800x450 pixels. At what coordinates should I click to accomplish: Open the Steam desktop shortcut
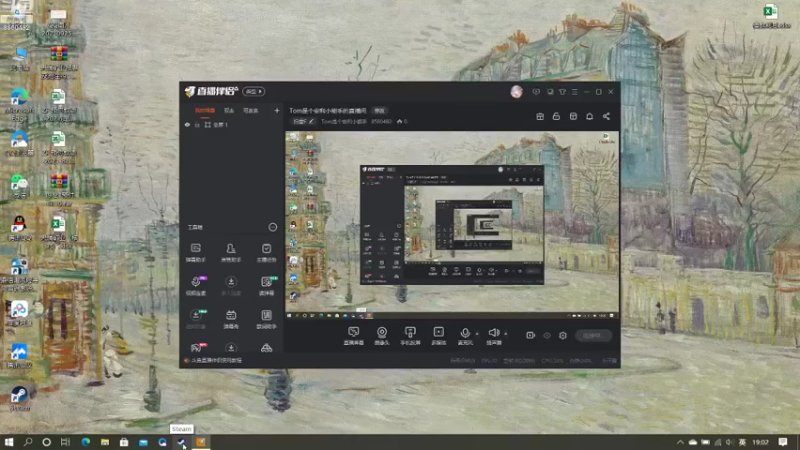coord(19,399)
